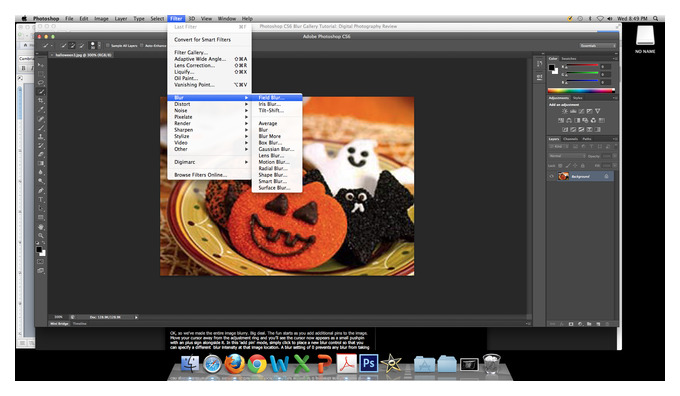The image size is (680, 396).
Task: Open the Trash in the Dock
Action: (491, 363)
